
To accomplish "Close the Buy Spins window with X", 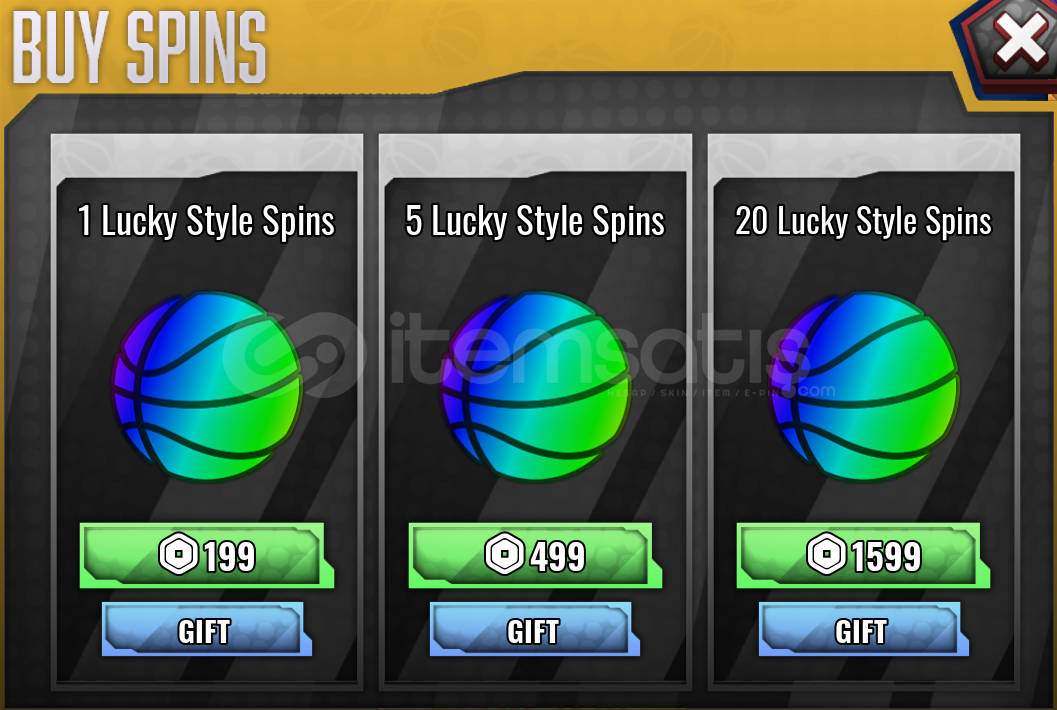I will [x=1020, y=40].
